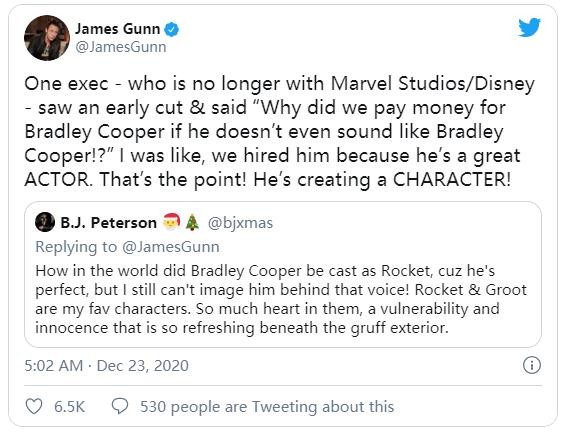Screen dimensions: 568x432
Task: Click James Gunn's verified badge
Action: 172,29
